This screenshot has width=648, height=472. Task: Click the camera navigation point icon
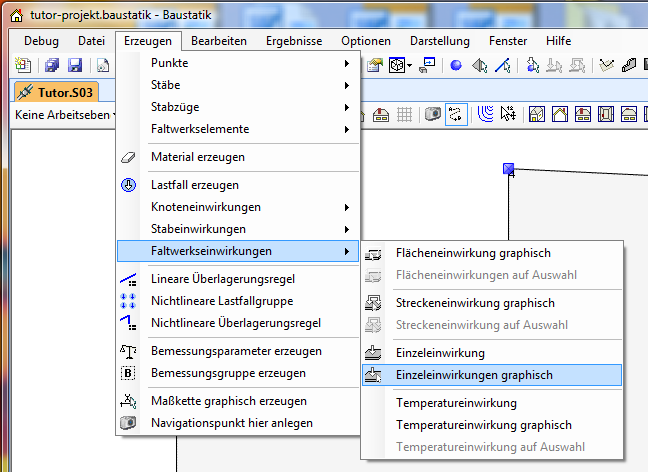433,114
